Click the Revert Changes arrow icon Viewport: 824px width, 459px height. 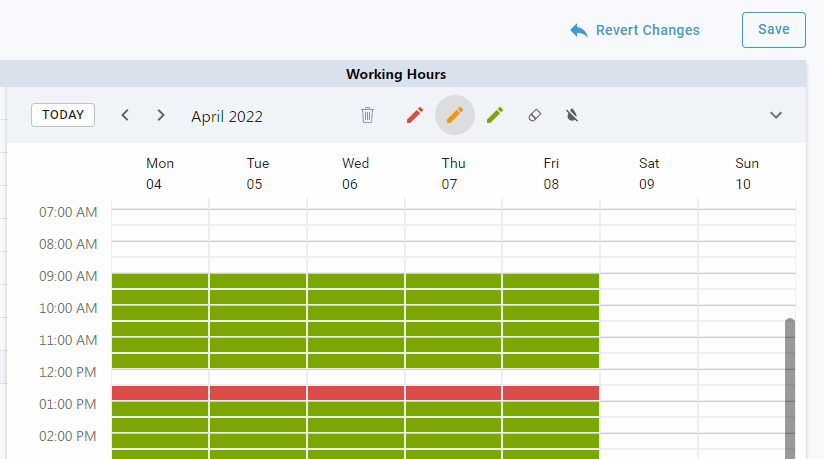click(579, 30)
